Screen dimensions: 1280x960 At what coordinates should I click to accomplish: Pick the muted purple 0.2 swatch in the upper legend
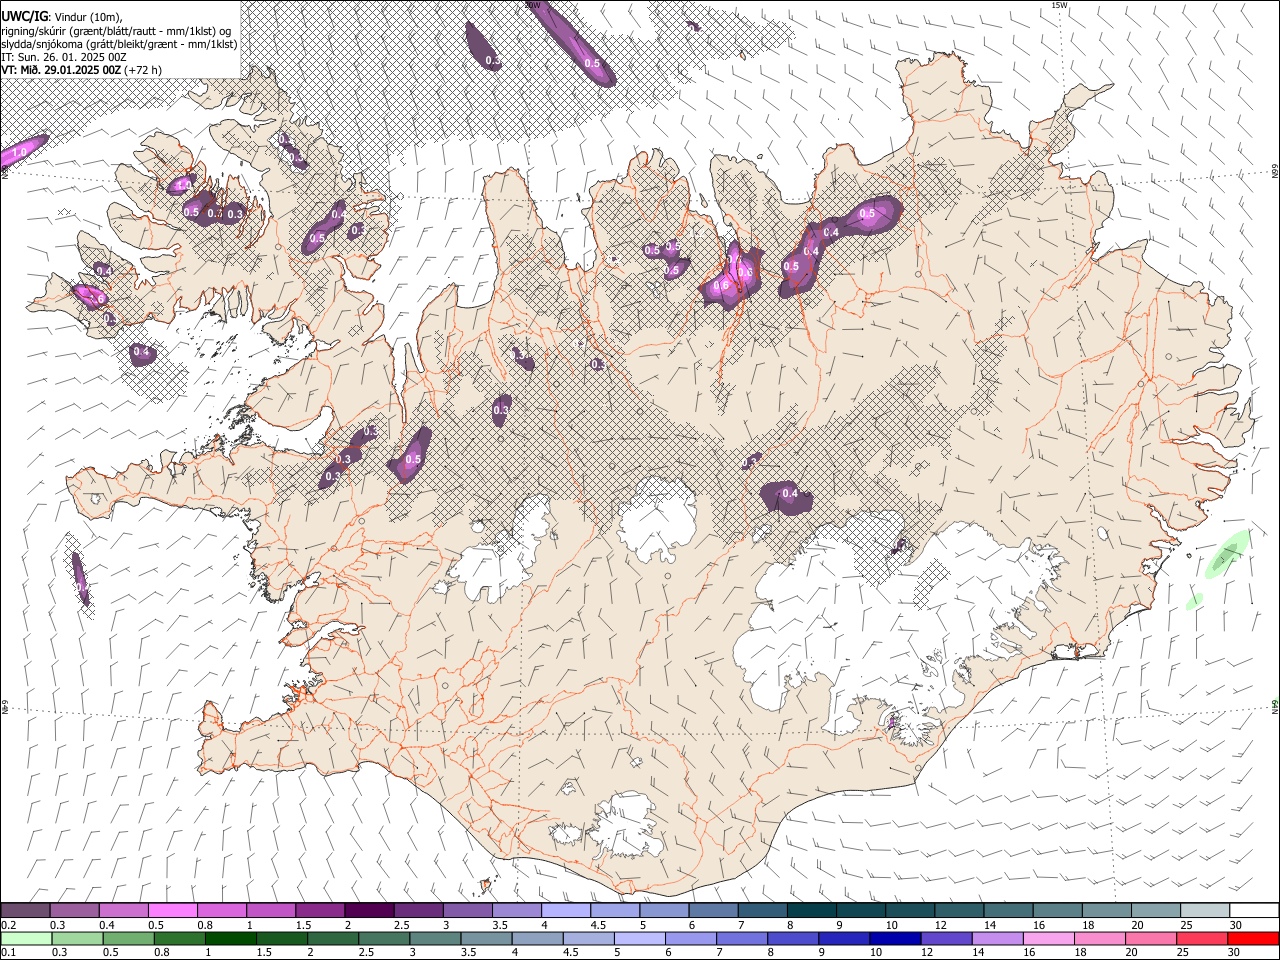25,910
